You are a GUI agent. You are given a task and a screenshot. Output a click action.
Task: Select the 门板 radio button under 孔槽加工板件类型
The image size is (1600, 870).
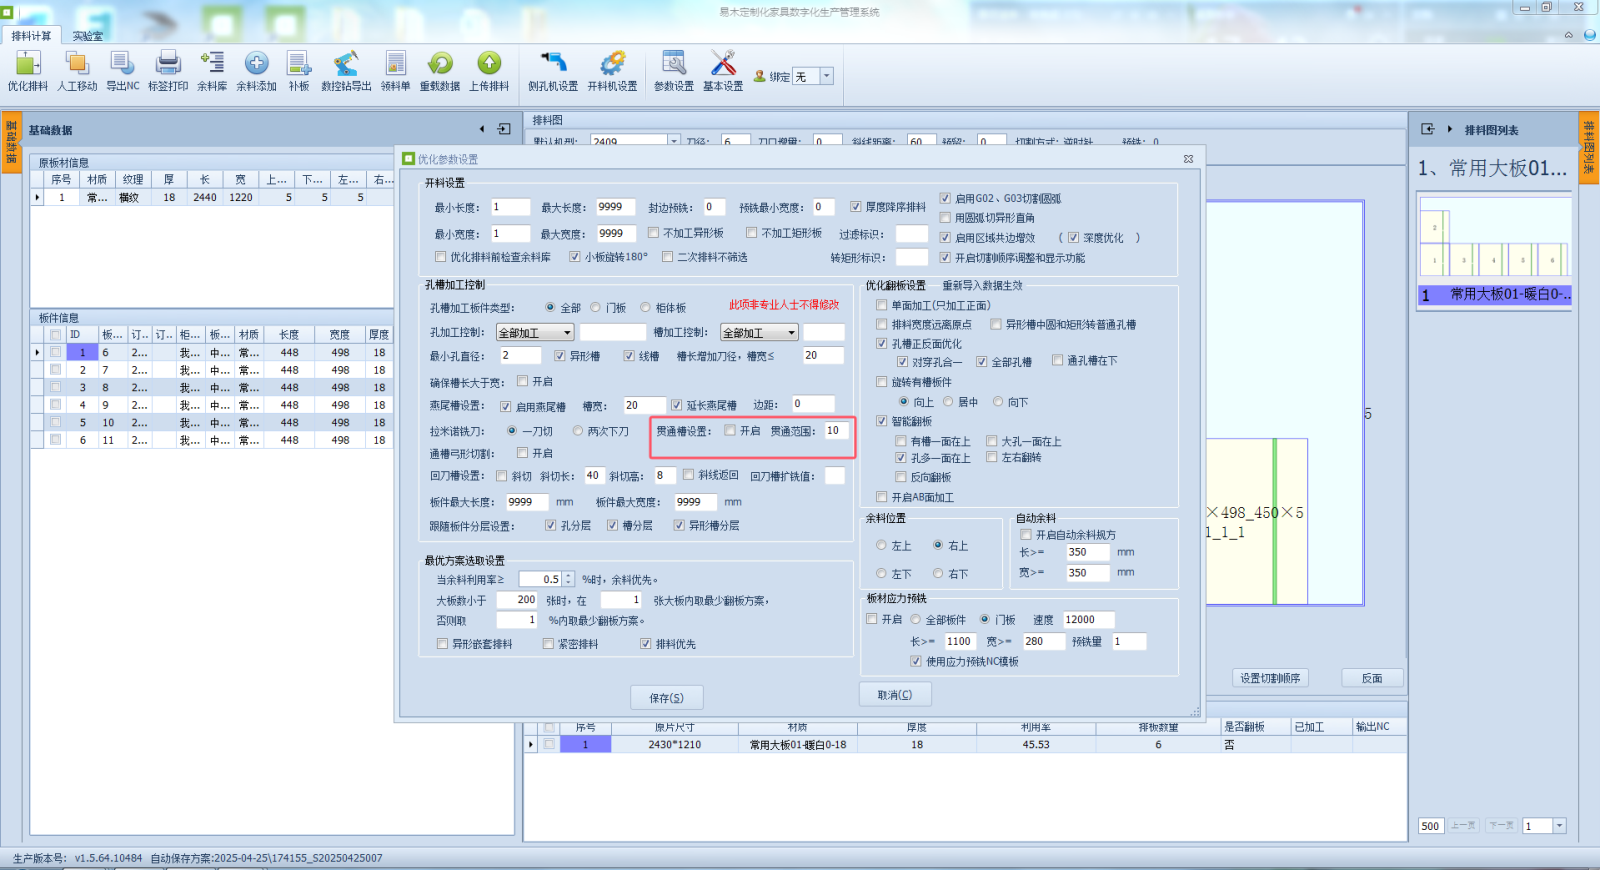point(596,308)
